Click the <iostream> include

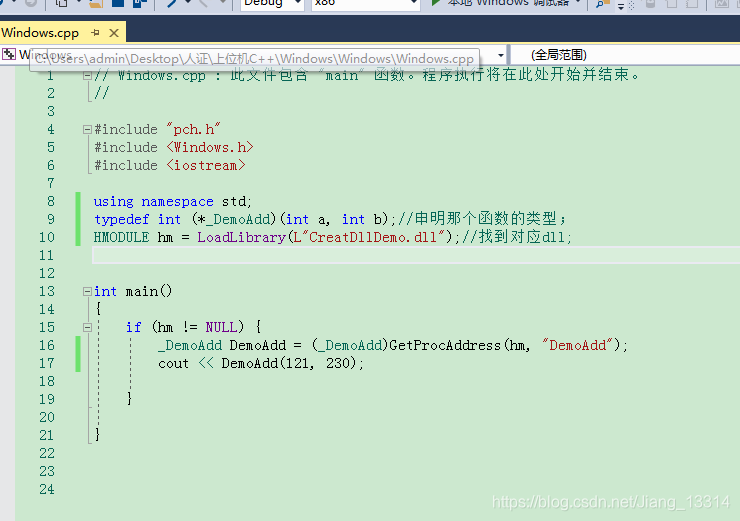click(x=206, y=165)
